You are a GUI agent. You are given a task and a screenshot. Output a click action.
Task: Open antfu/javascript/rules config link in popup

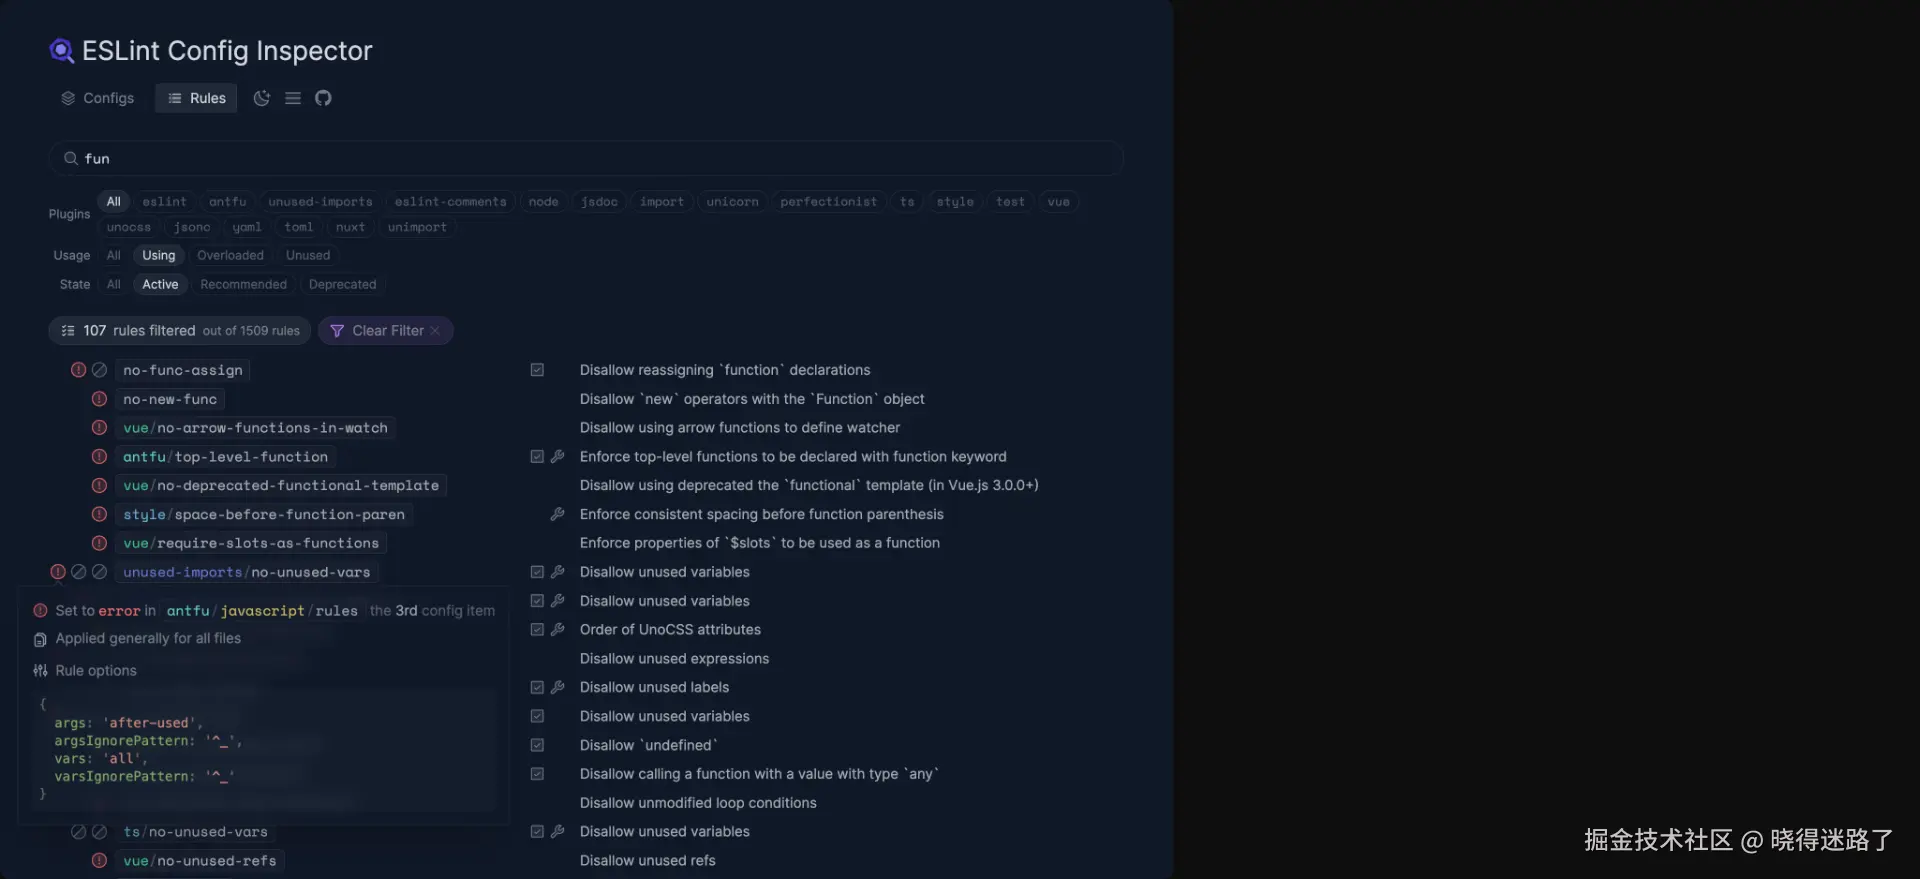tap(262, 611)
